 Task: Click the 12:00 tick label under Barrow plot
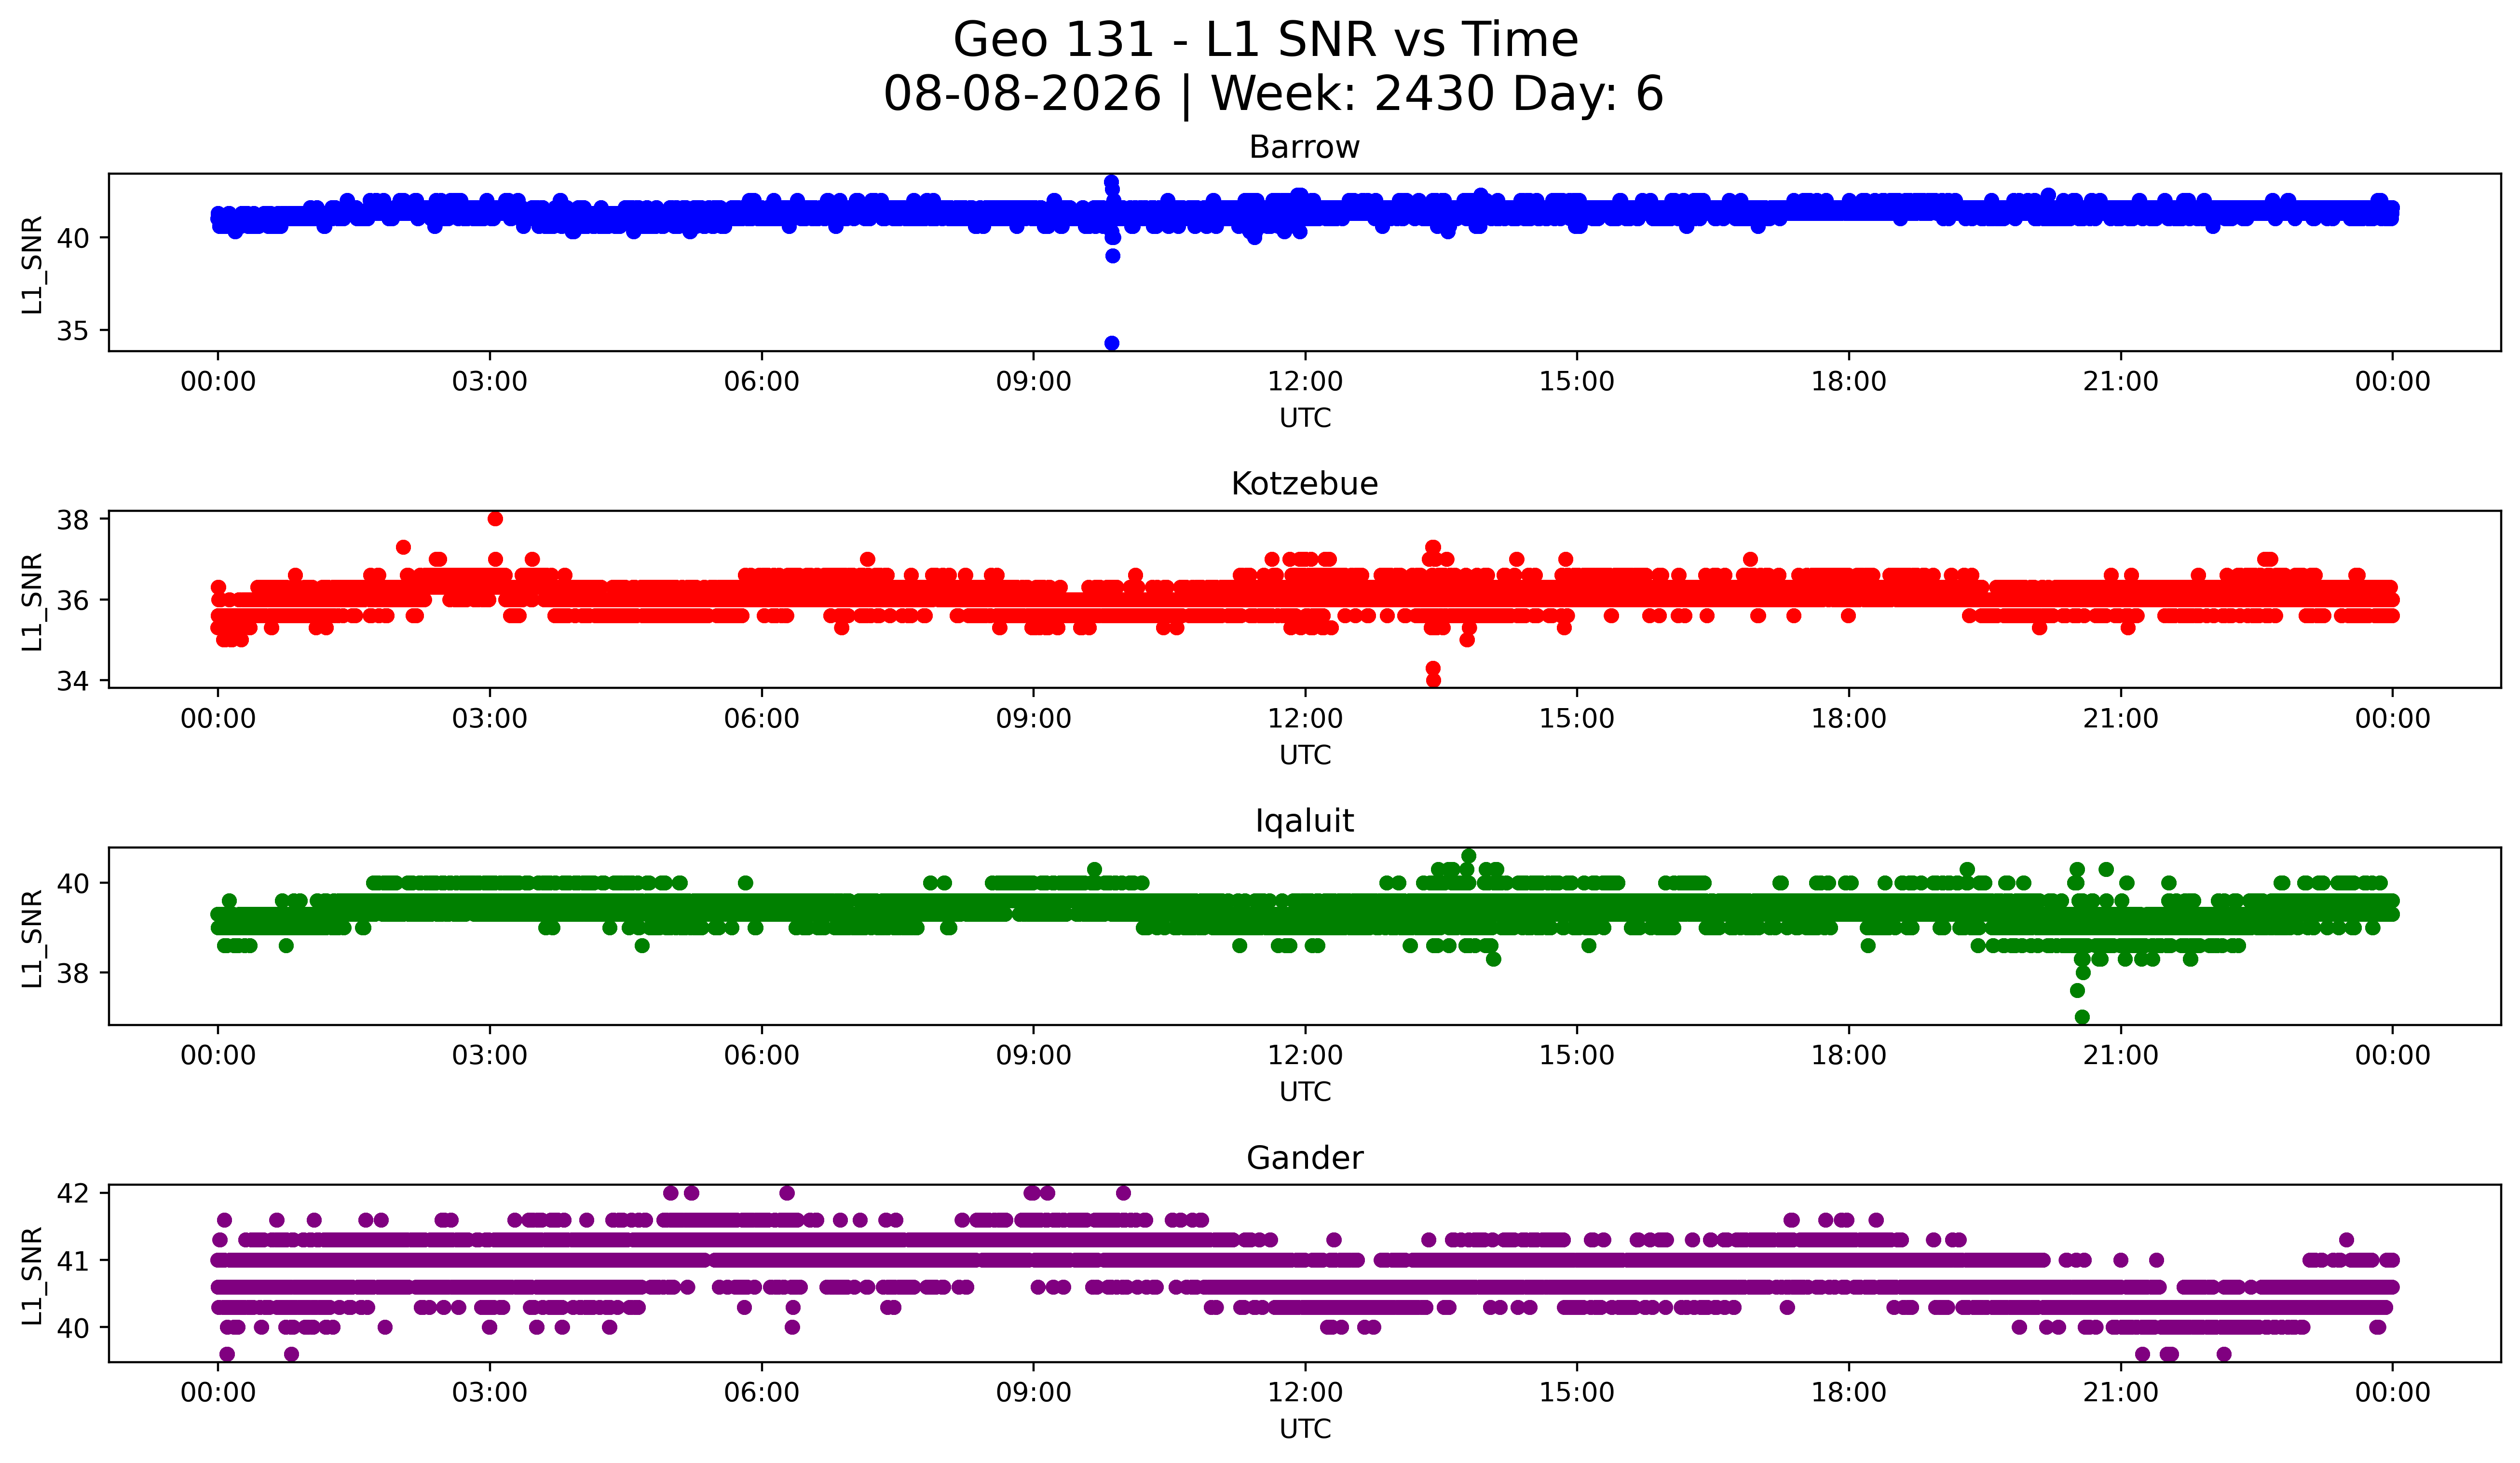[1305, 382]
